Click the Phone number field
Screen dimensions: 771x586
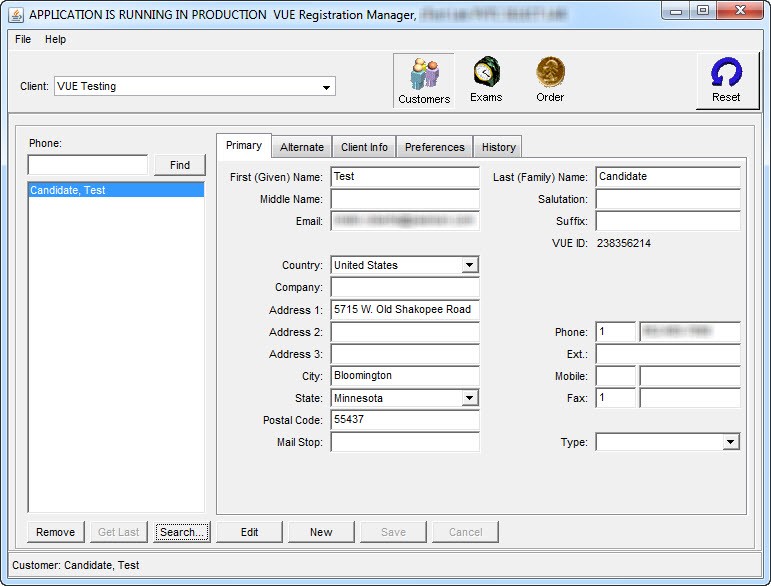pyautogui.click(x=690, y=331)
